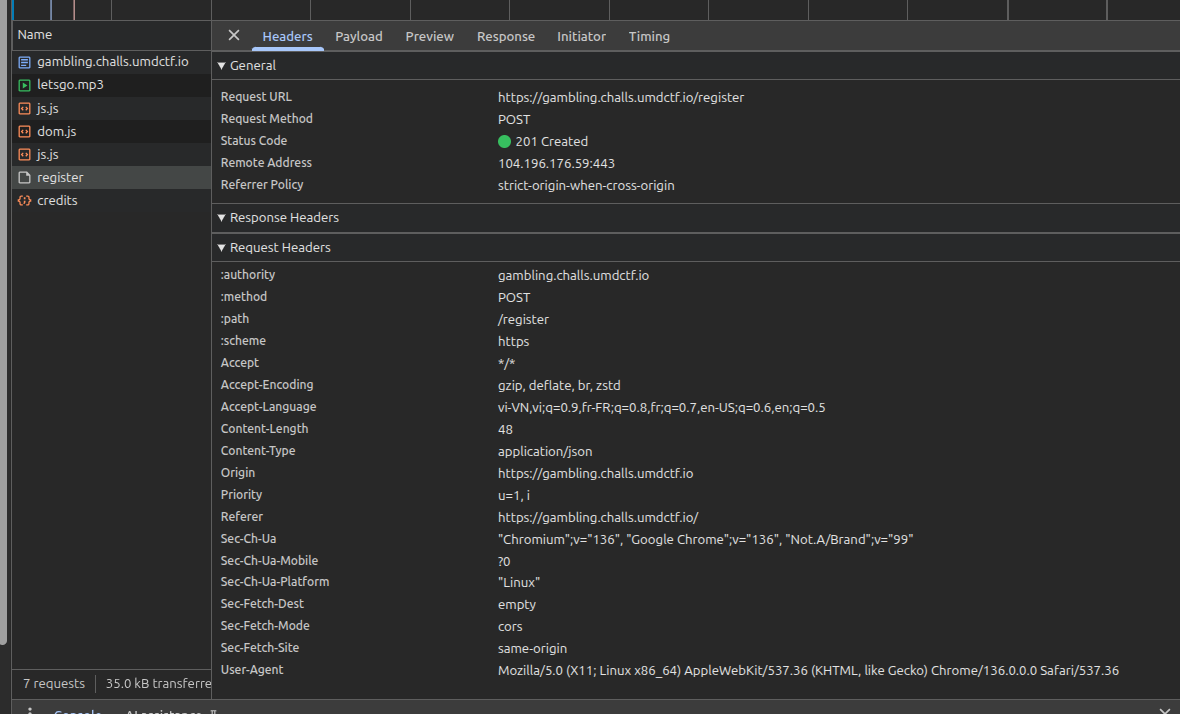This screenshot has width=1180, height=714.
Task: Click the document icon beside gambling.challs.umdctf.io
Action: click(x=25, y=62)
